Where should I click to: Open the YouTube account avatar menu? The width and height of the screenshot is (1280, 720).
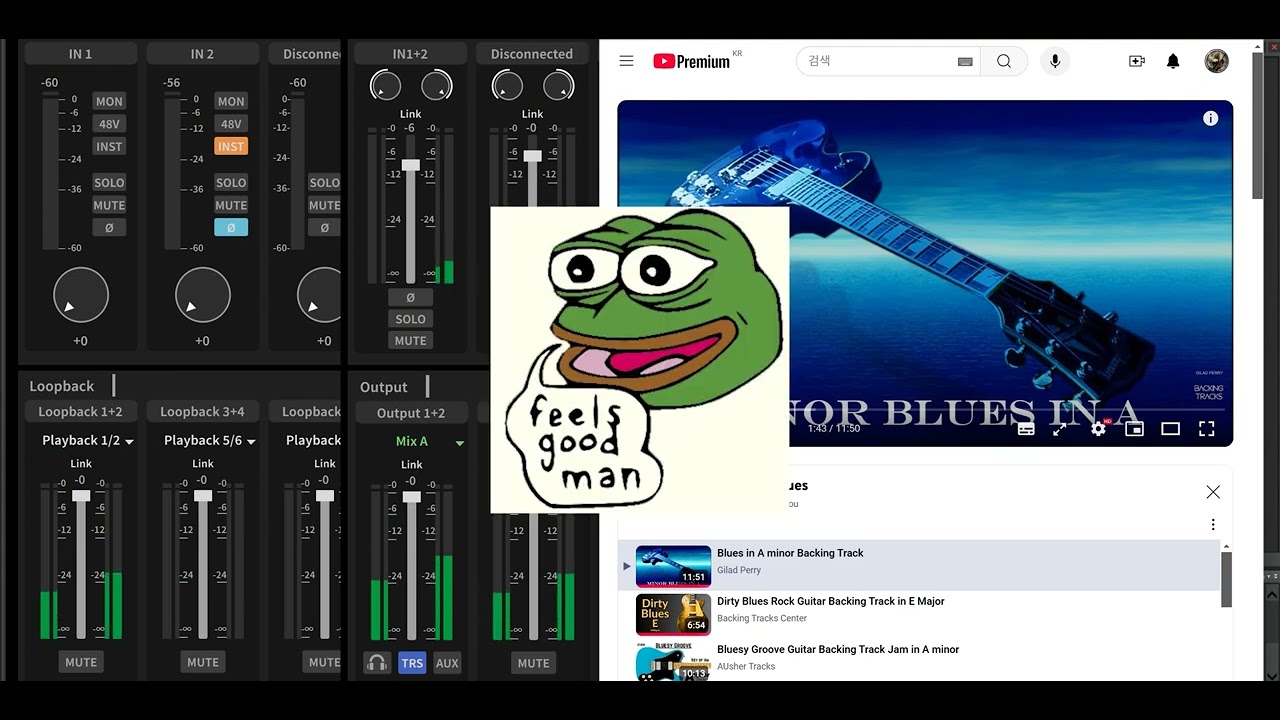[x=1216, y=61]
